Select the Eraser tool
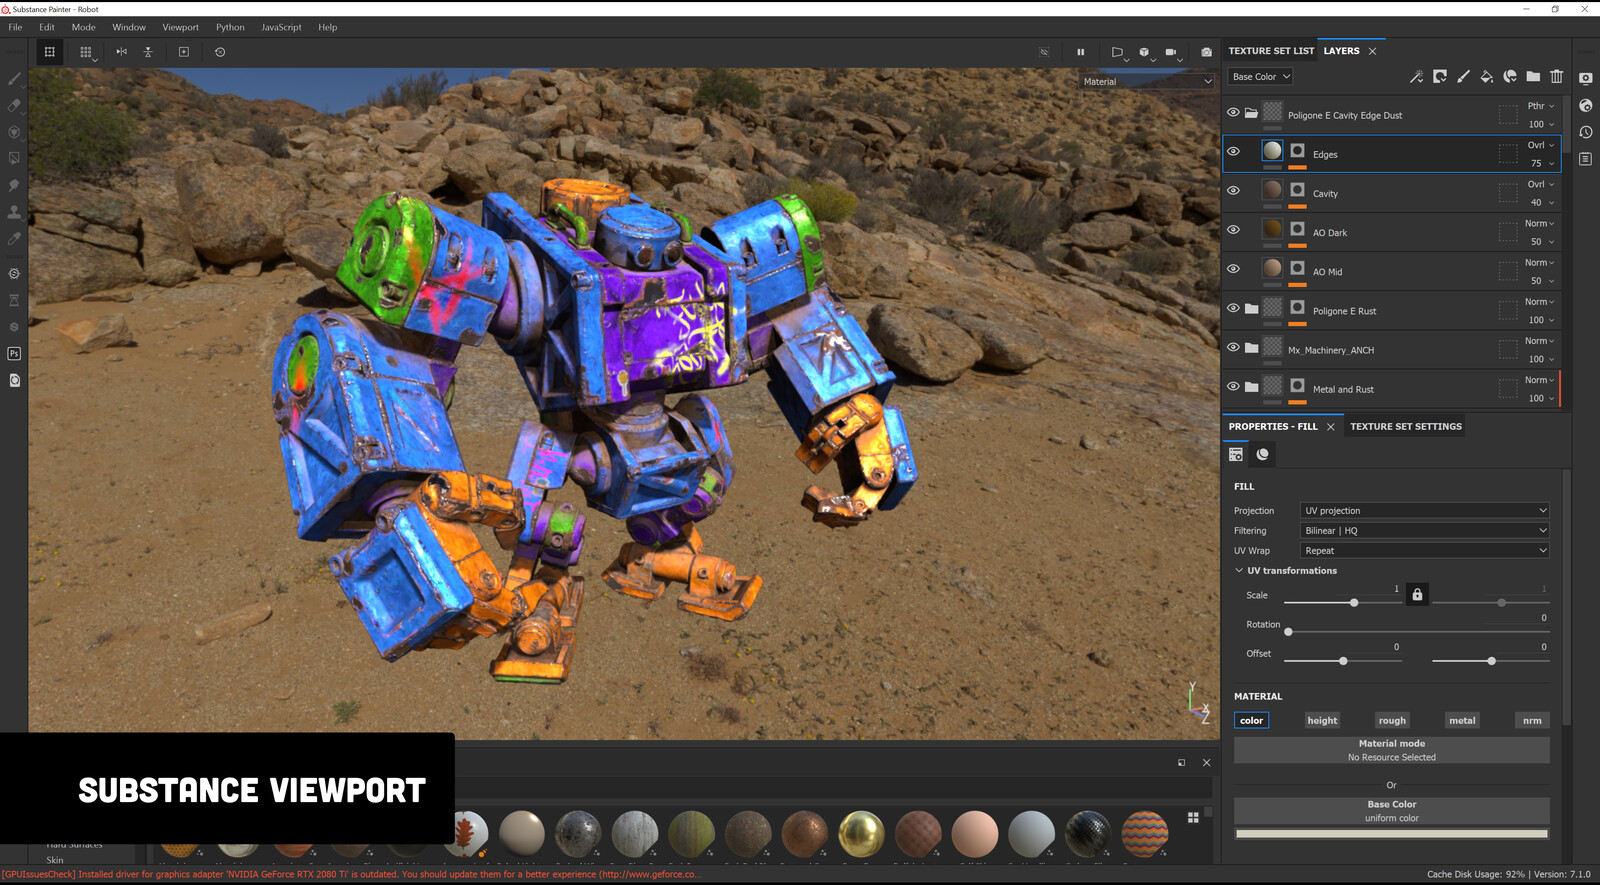 tap(14, 105)
